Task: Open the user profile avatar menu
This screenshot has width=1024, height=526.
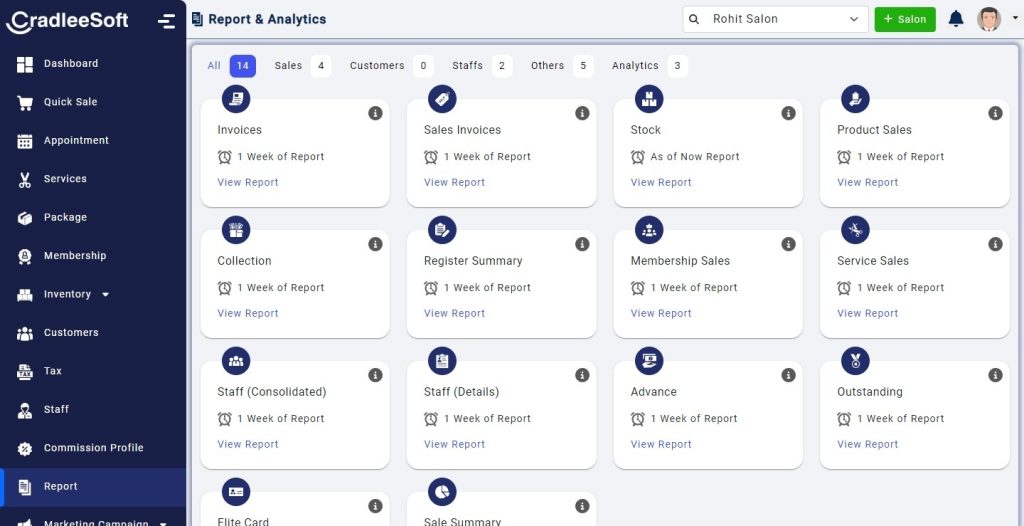Action: click(990, 19)
